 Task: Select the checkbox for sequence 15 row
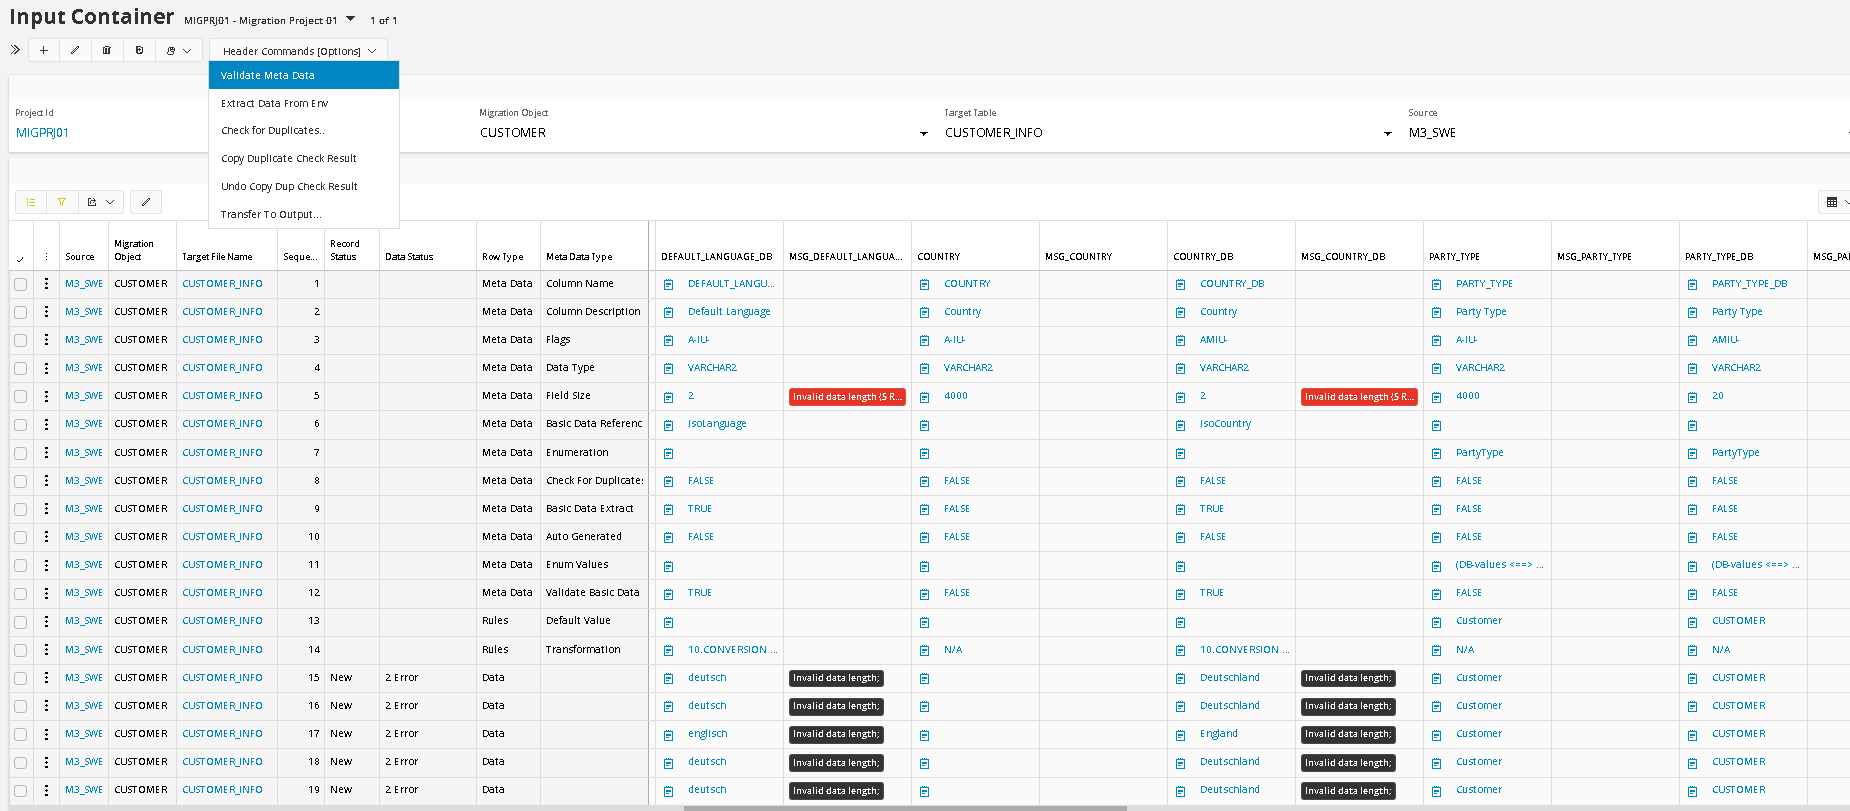pos(20,679)
